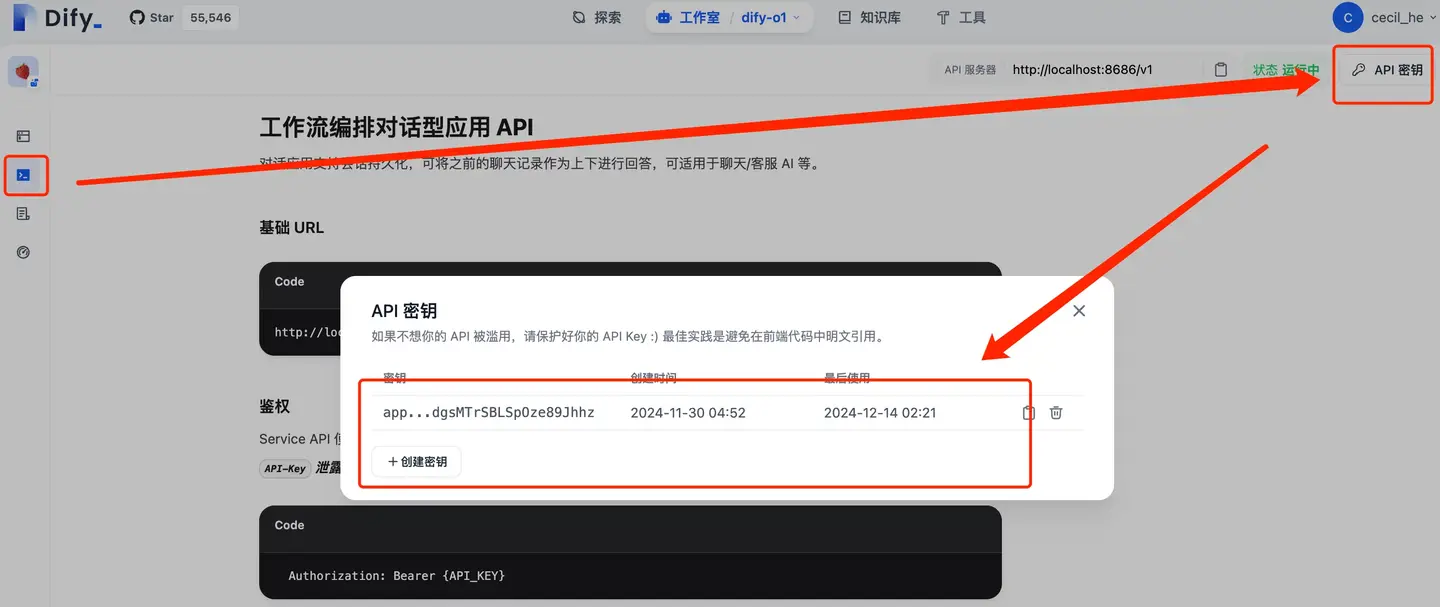Click the 55,546 star count link
This screenshot has width=1440, height=607.
coord(209,17)
